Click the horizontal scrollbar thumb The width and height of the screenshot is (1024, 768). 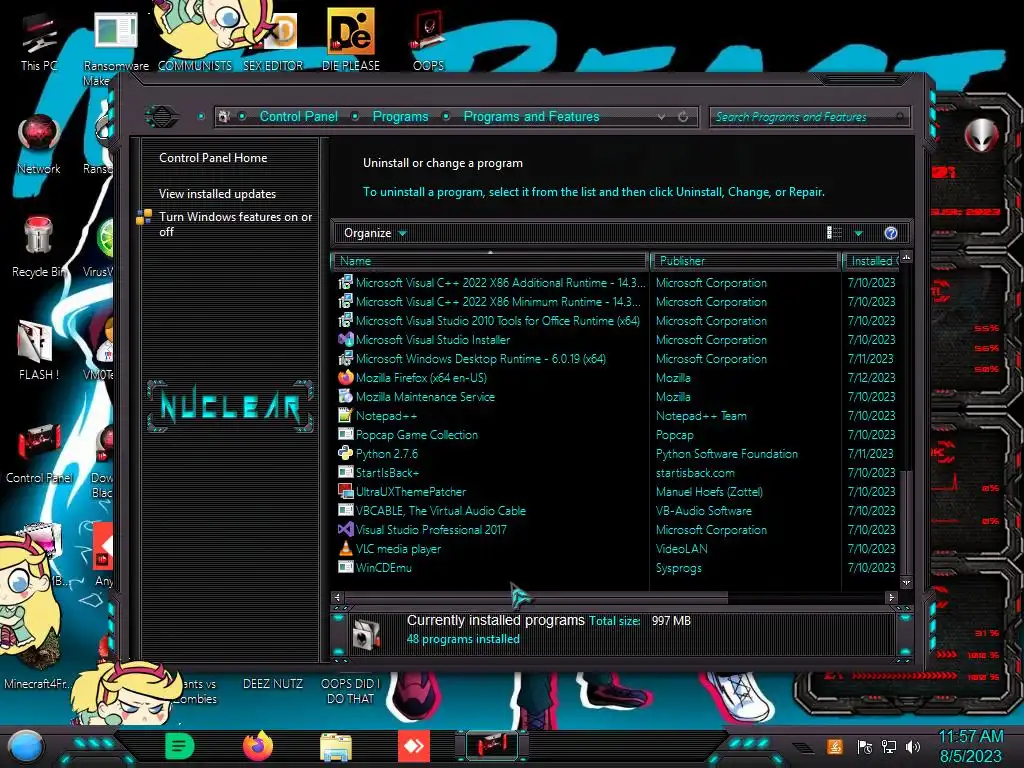pos(536,598)
